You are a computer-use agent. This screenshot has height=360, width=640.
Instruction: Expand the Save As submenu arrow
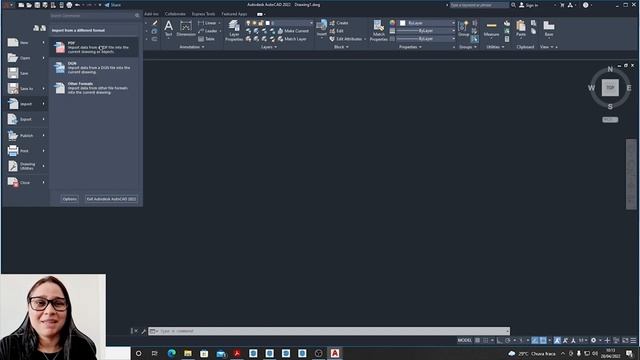click(x=43, y=88)
